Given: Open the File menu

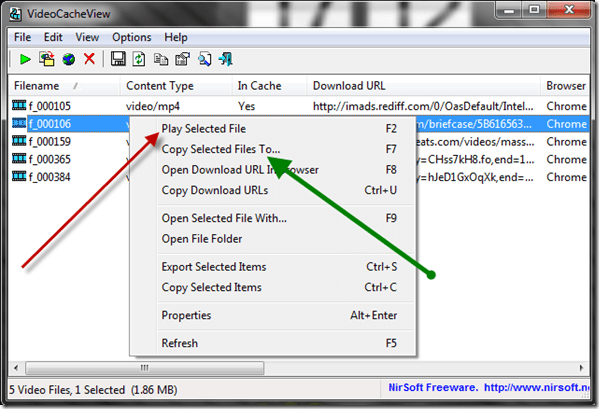Looking at the screenshot, I should point(23,37).
